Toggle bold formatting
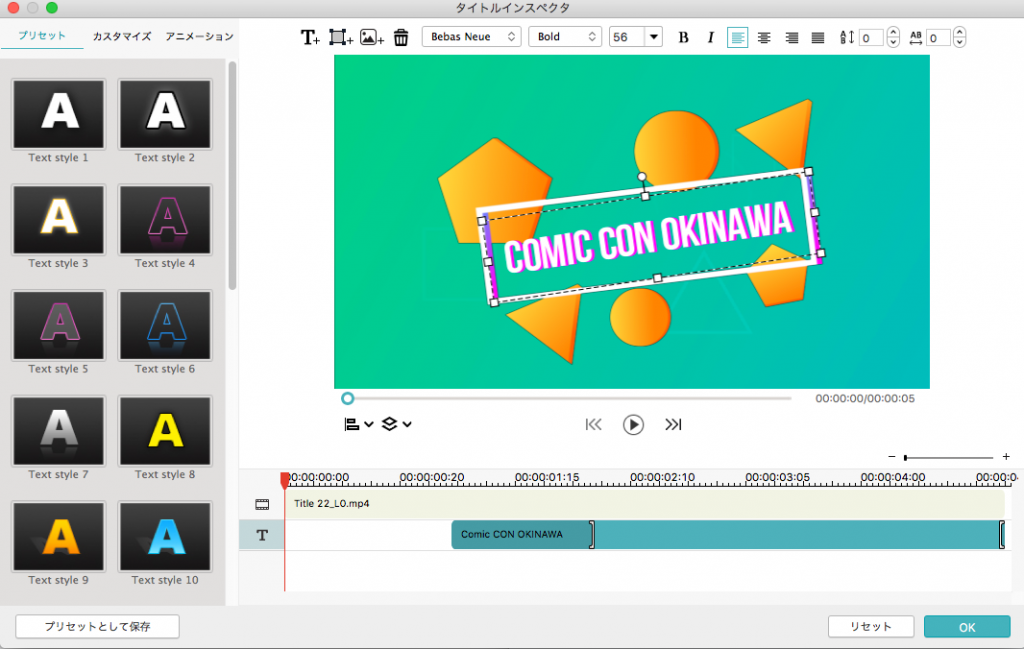This screenshot has height=649, width=1024. click(684, 37)
